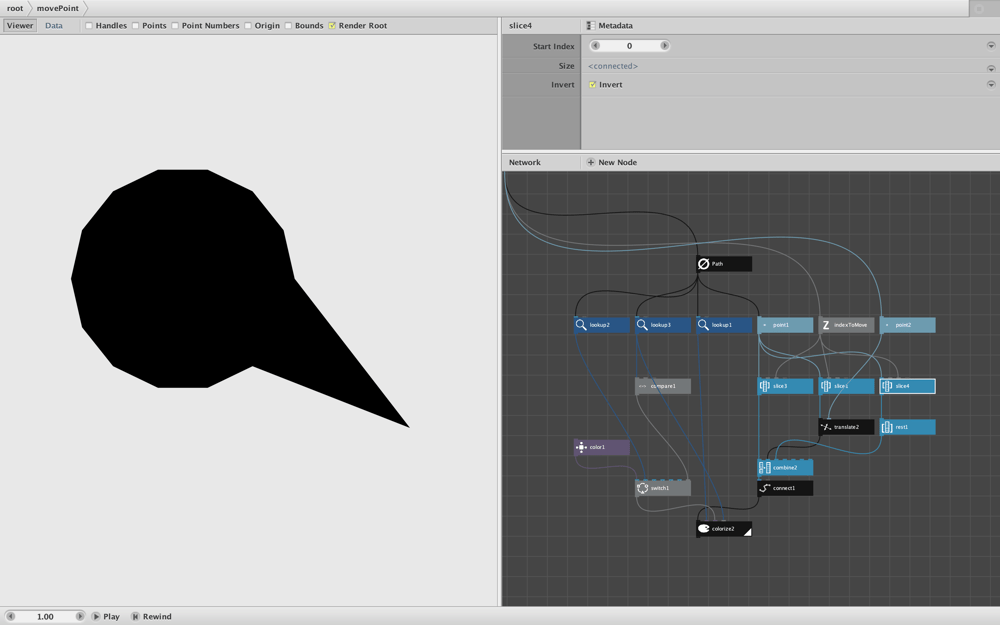Screen dimensions: 1000x625
Task: Step the frame number backward
Action: (x=10, y=617)
